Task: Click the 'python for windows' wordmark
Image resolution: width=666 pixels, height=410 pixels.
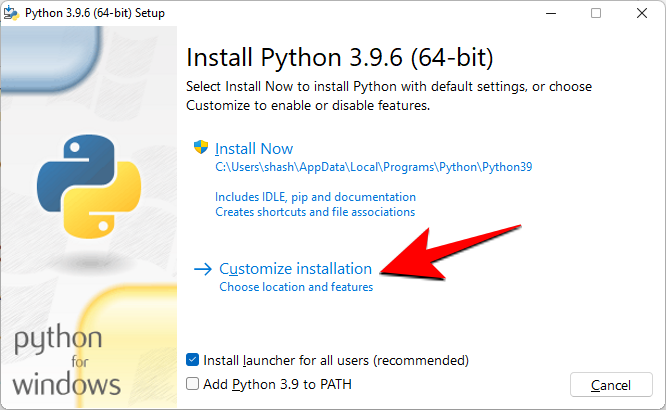Action: coord(67,361)
